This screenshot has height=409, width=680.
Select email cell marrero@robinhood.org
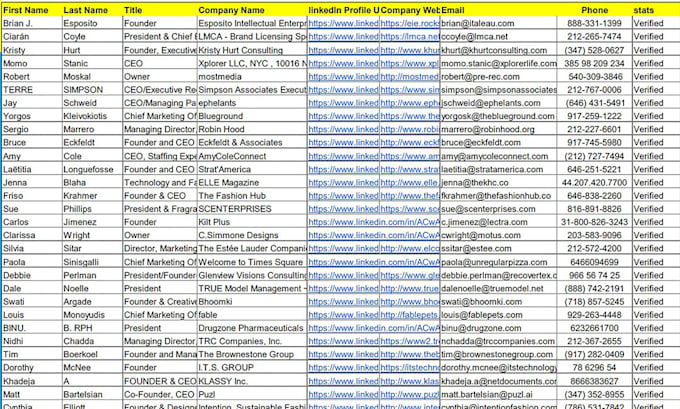coord(498,129)
